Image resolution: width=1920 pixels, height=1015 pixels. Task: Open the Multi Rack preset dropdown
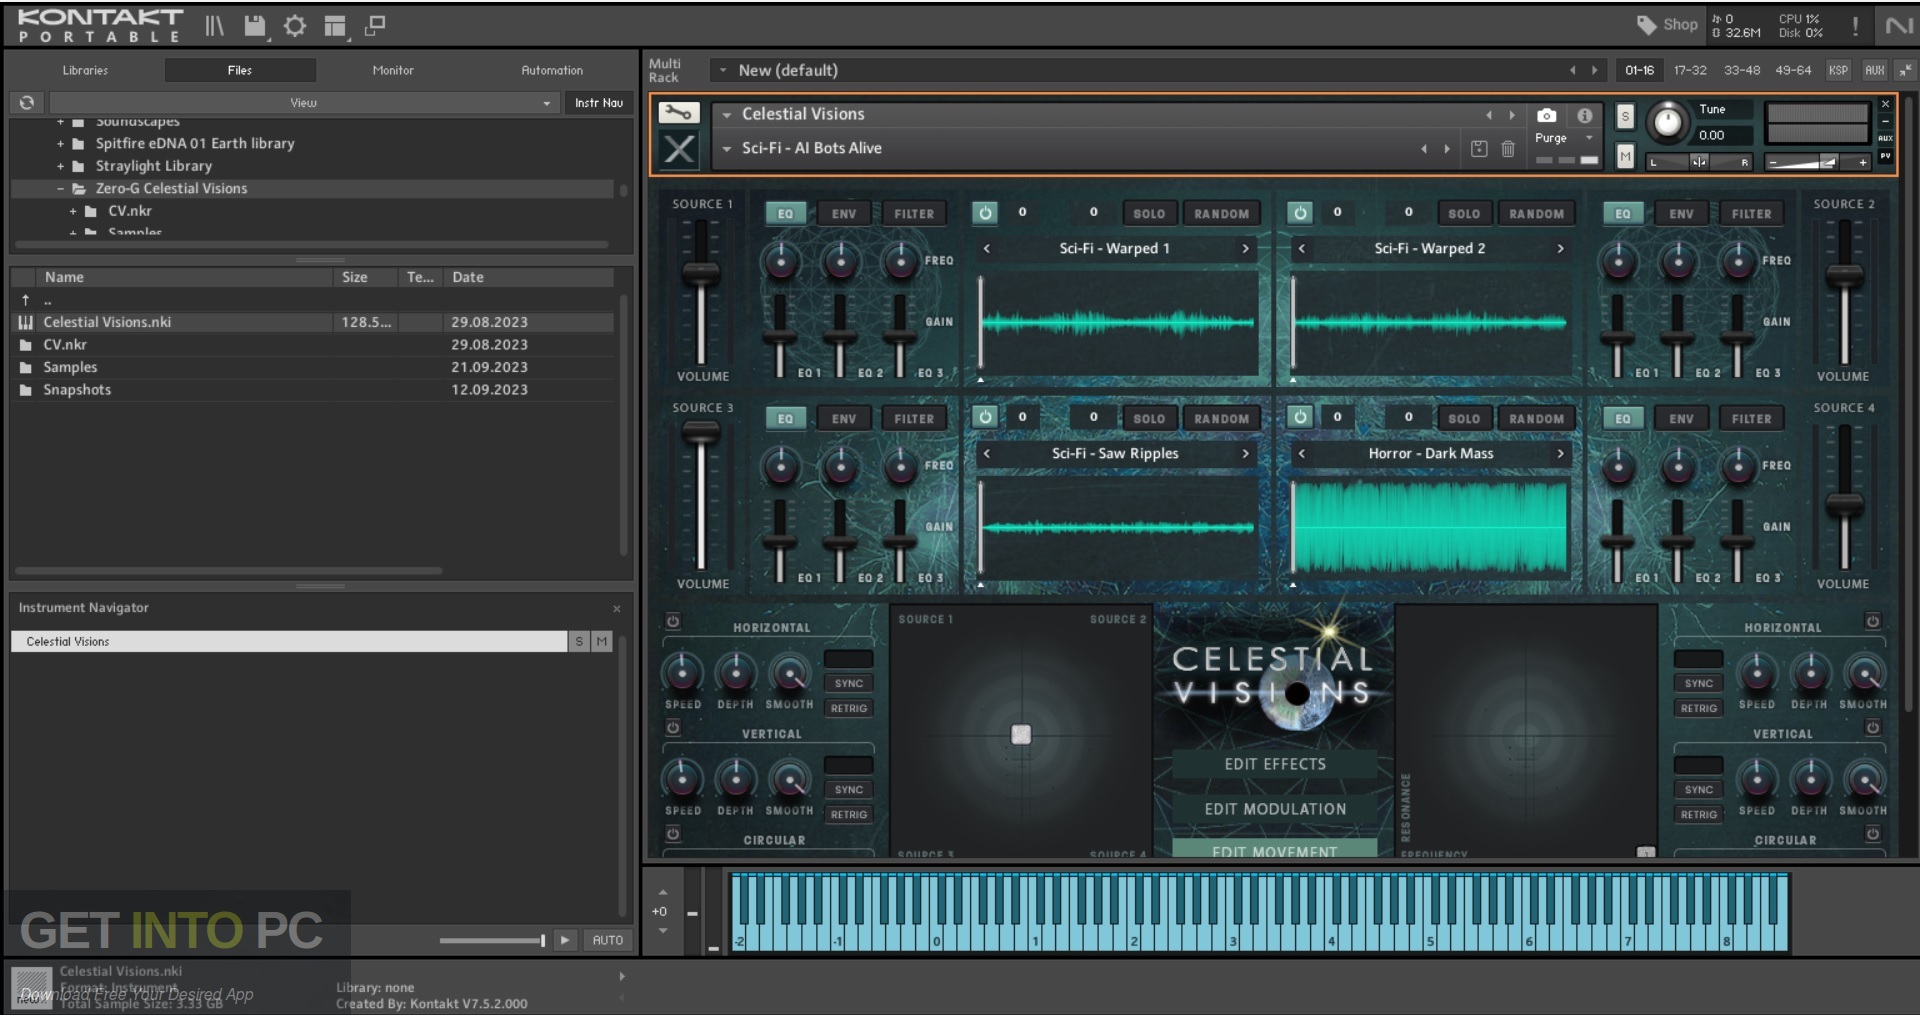(x=723, y=70)
